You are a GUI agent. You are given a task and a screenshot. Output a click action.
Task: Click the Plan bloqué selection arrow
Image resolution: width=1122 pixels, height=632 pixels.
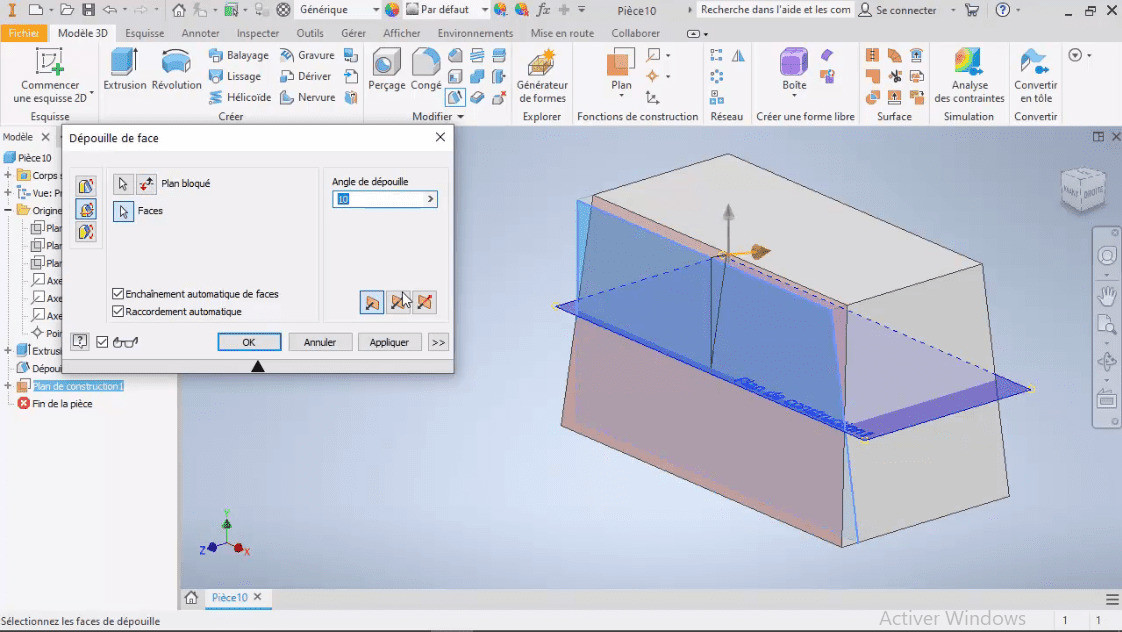123,184
